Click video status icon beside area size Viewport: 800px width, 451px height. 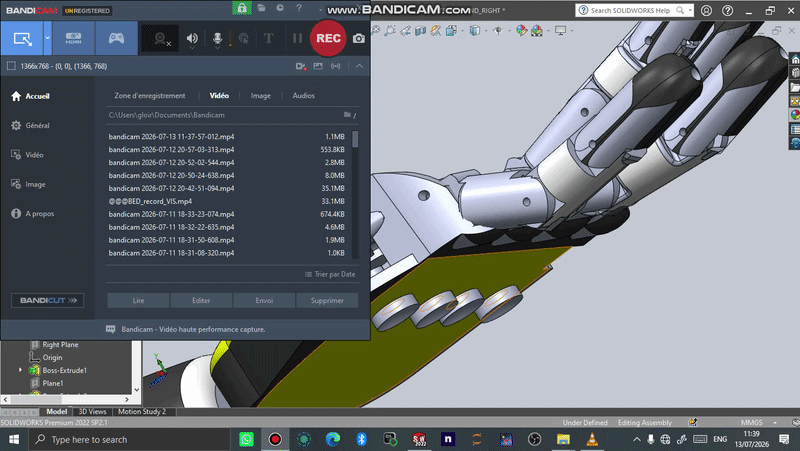(301, 66)
